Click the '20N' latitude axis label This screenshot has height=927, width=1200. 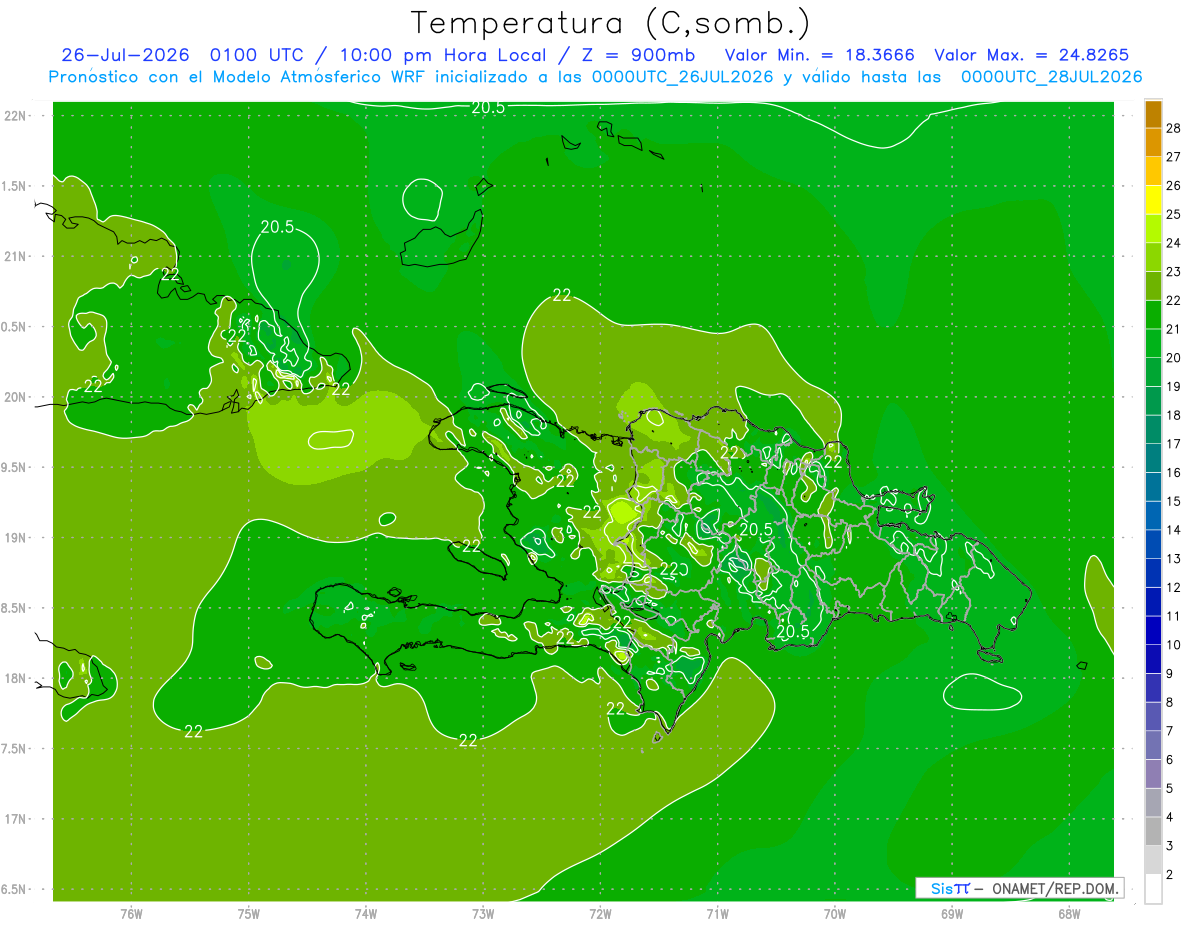point(16,397)
